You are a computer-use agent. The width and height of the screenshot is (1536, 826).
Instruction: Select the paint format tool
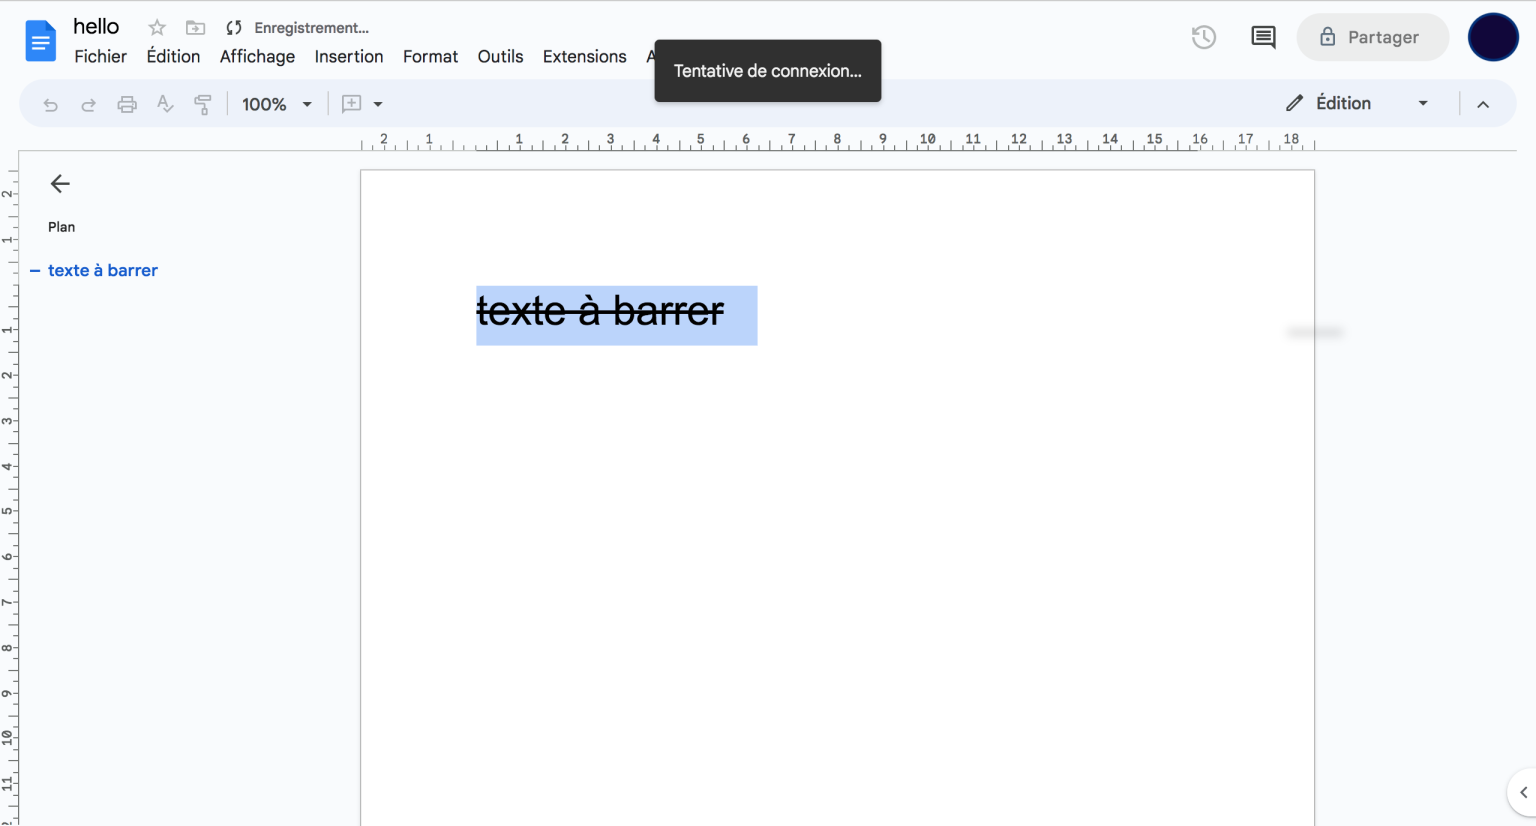click(x=203, y=104)
